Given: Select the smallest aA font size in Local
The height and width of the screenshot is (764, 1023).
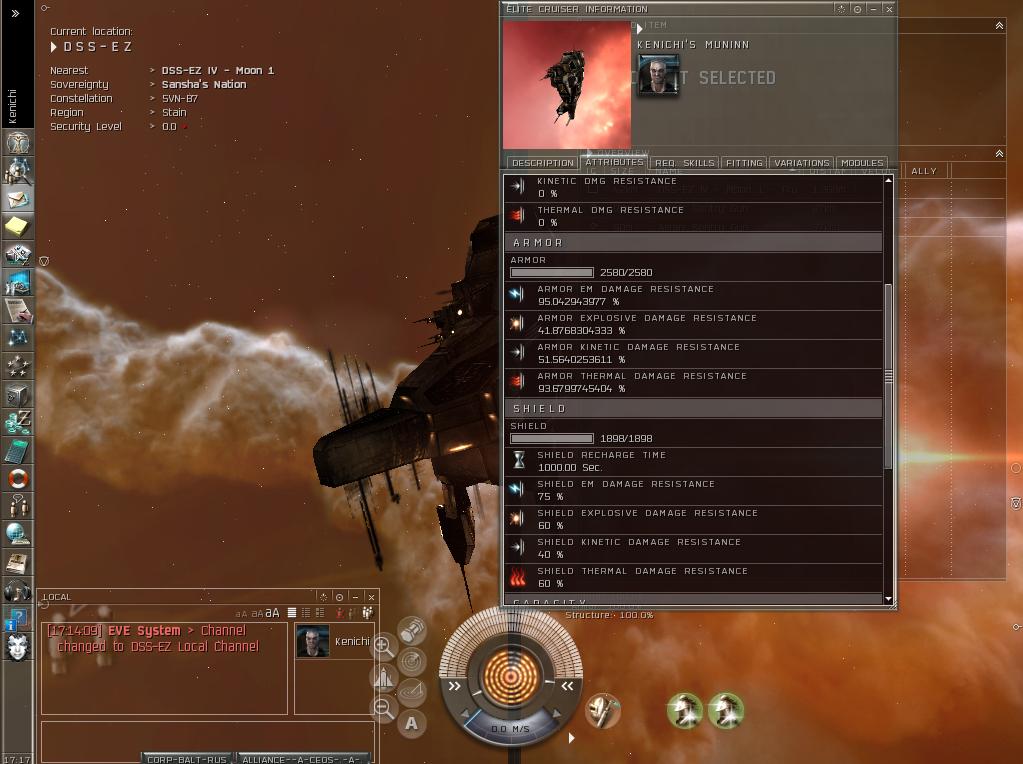Looking at the screenshot, I should tap(241, 614).
